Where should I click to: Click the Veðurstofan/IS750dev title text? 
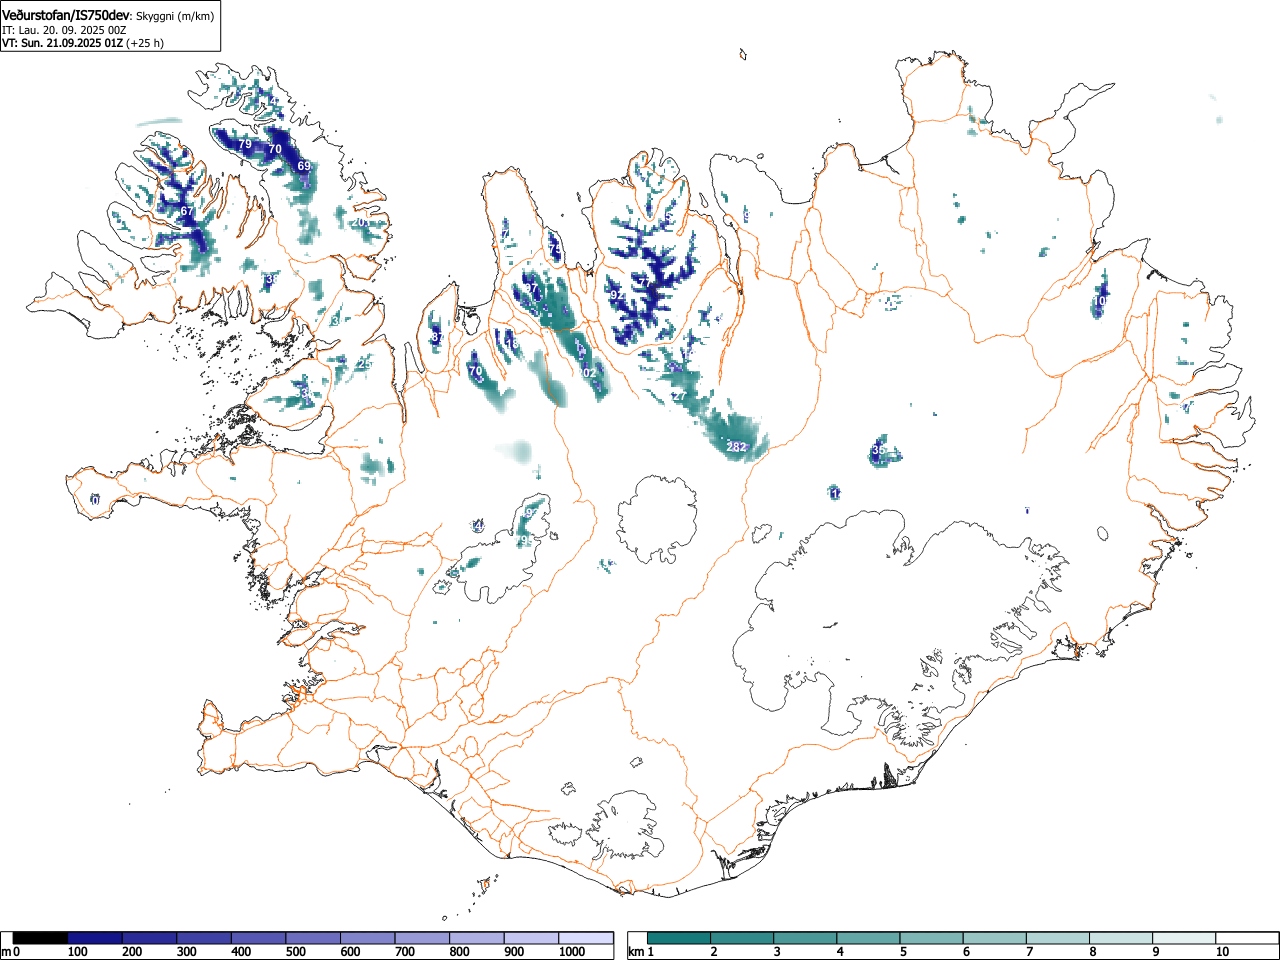66,15
